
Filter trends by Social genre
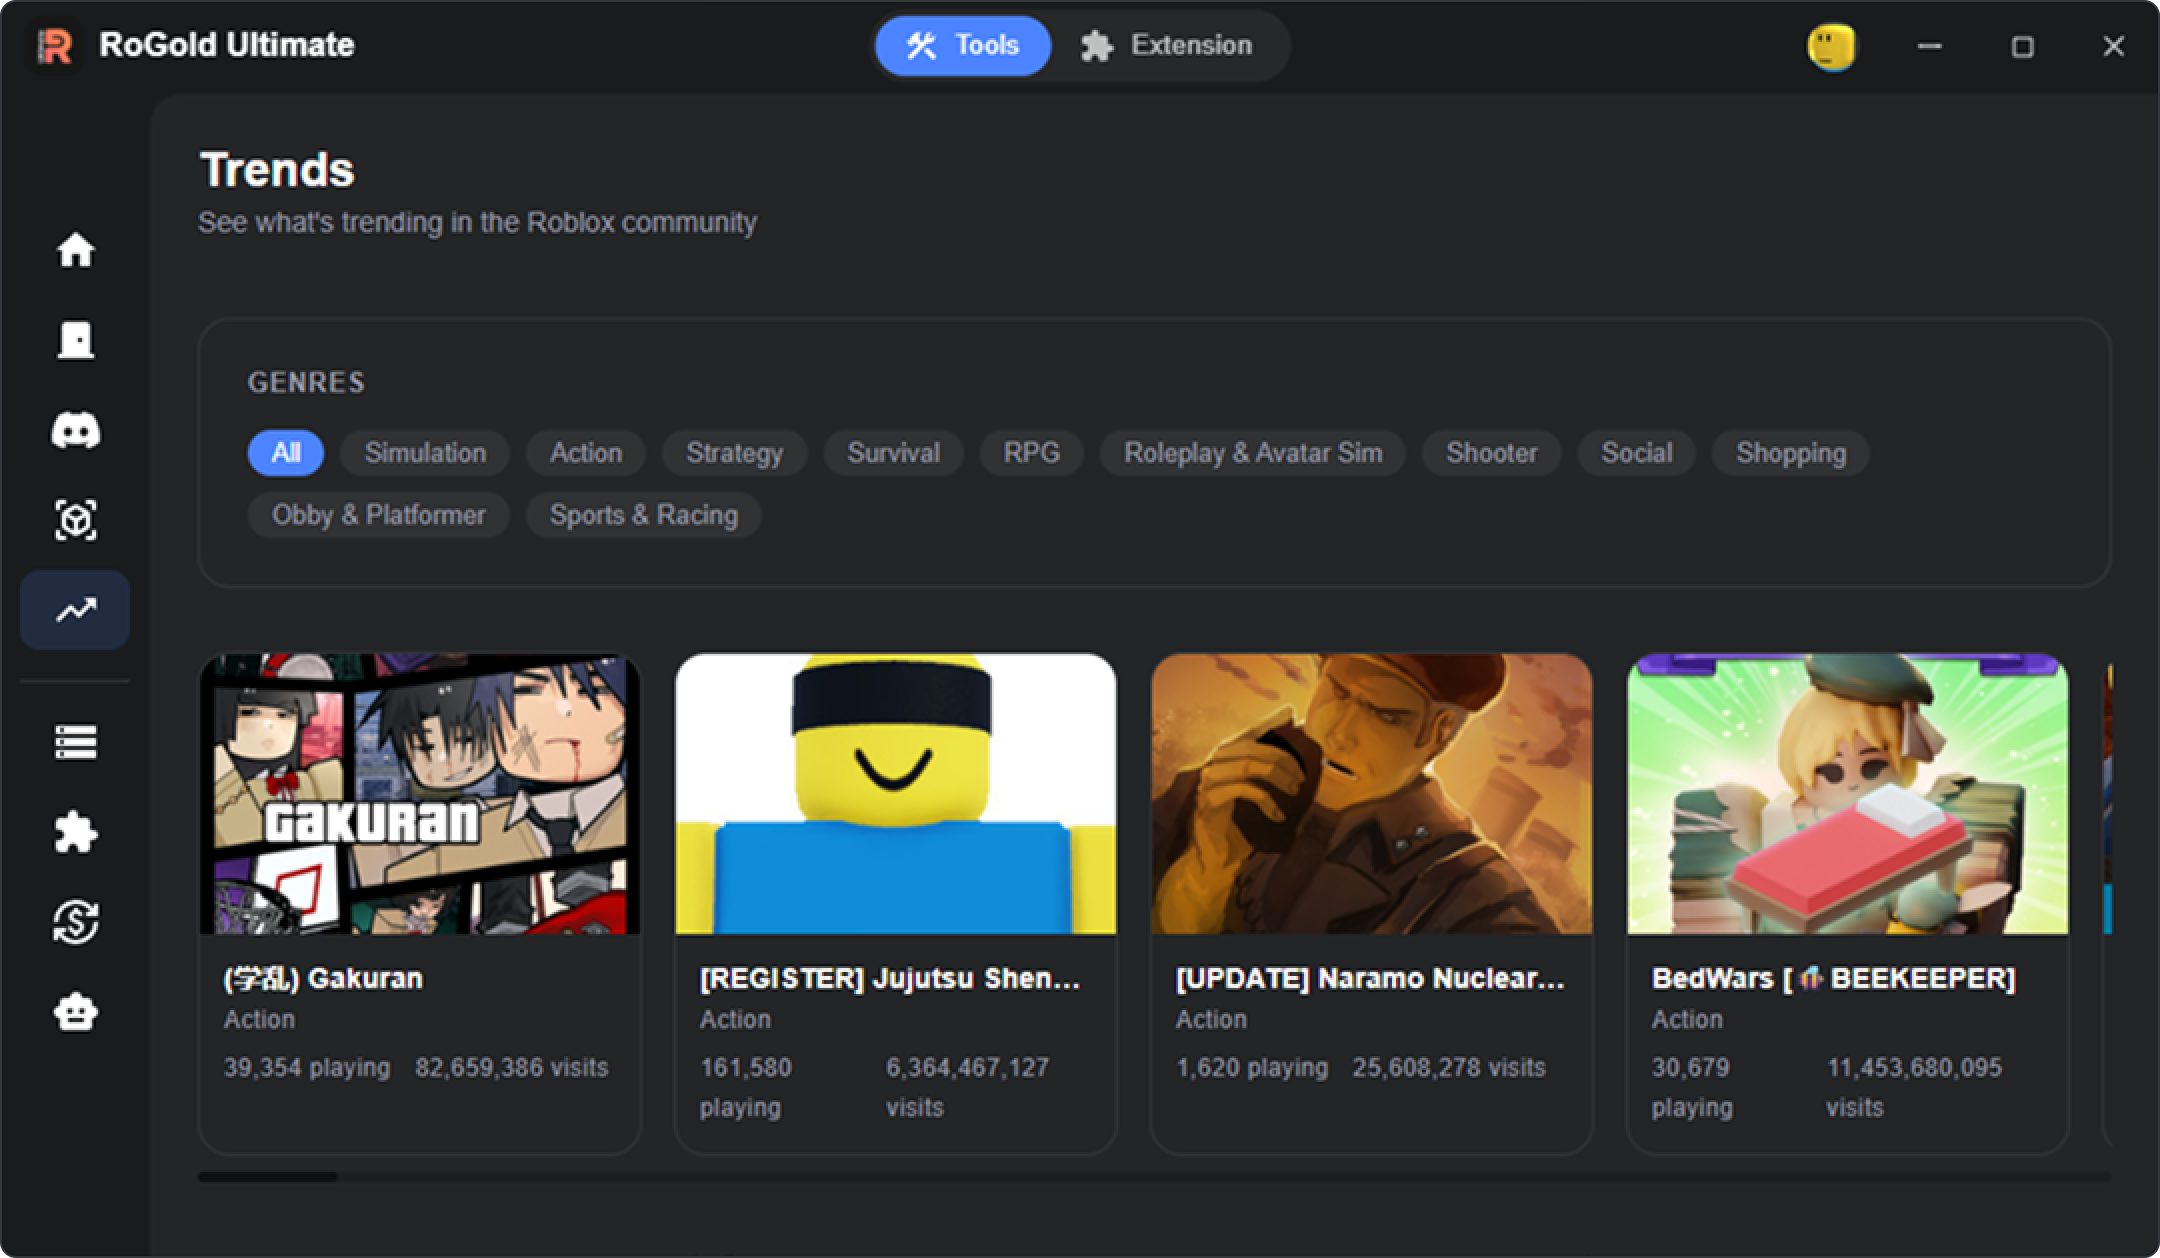pos(1637,453)
